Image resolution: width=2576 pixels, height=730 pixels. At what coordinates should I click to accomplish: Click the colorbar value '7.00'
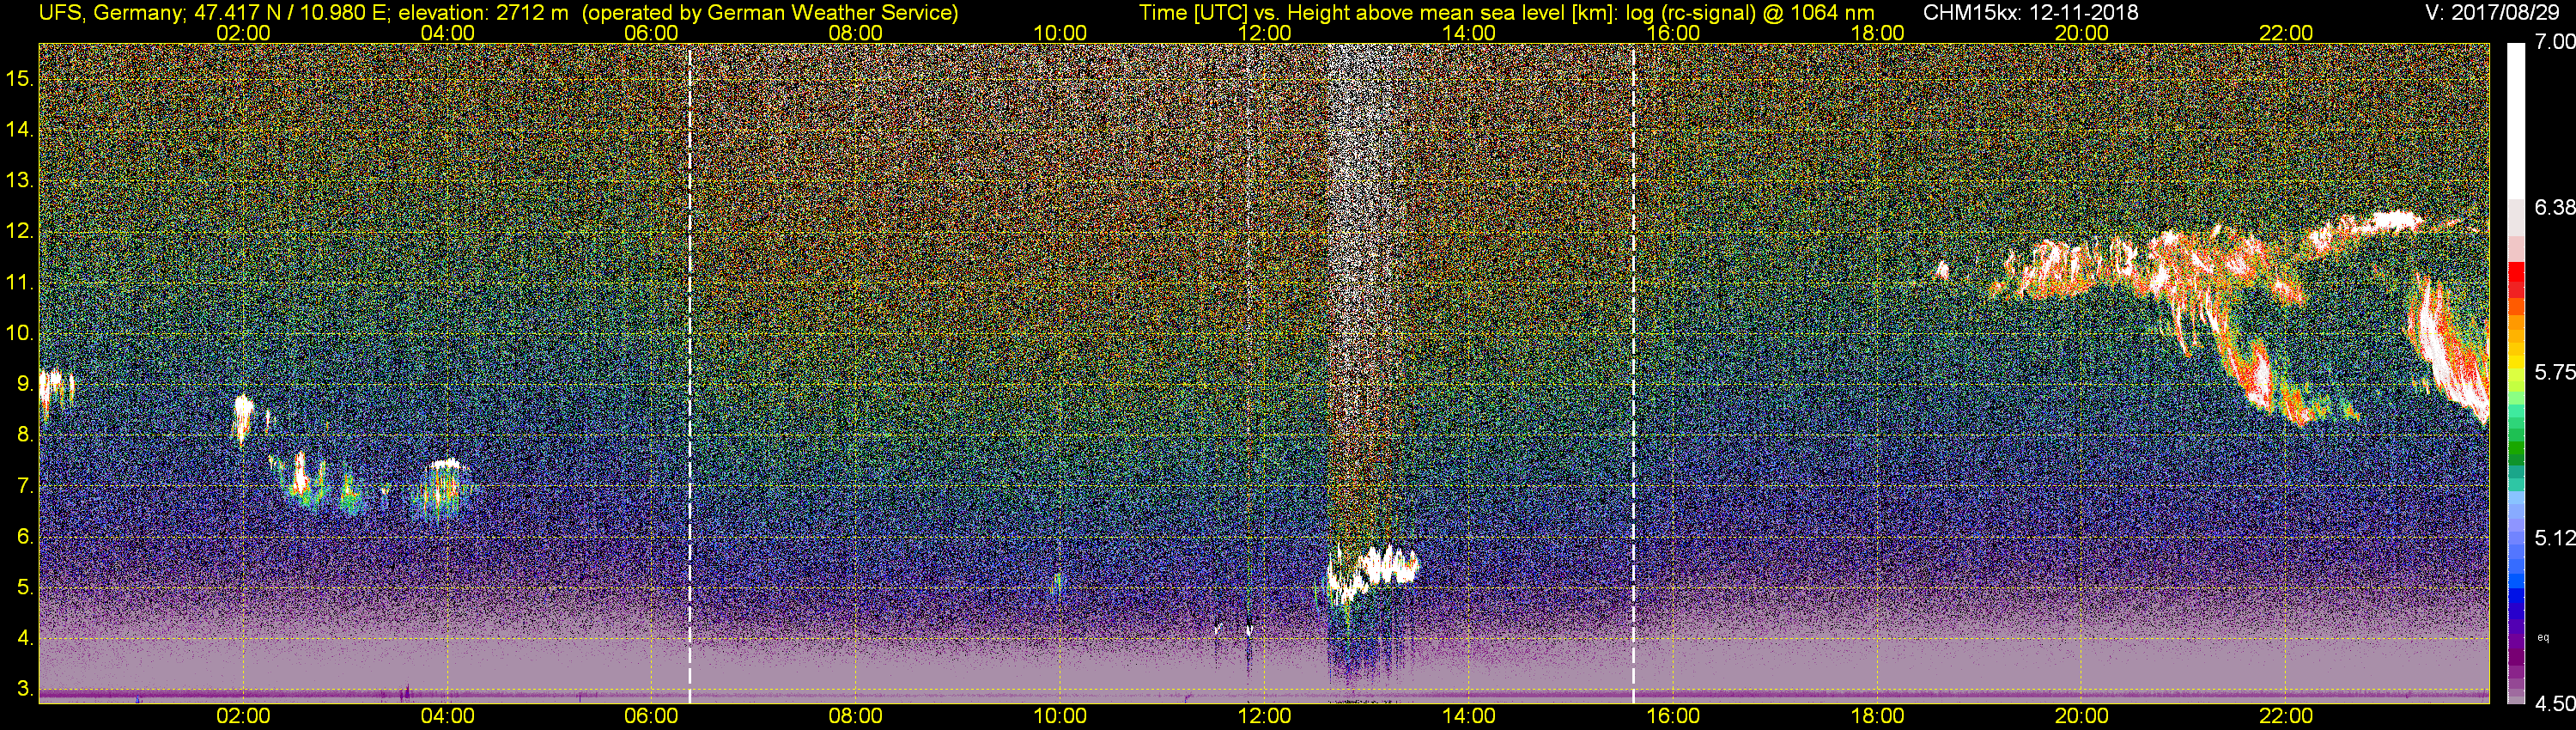point(2555,42)
